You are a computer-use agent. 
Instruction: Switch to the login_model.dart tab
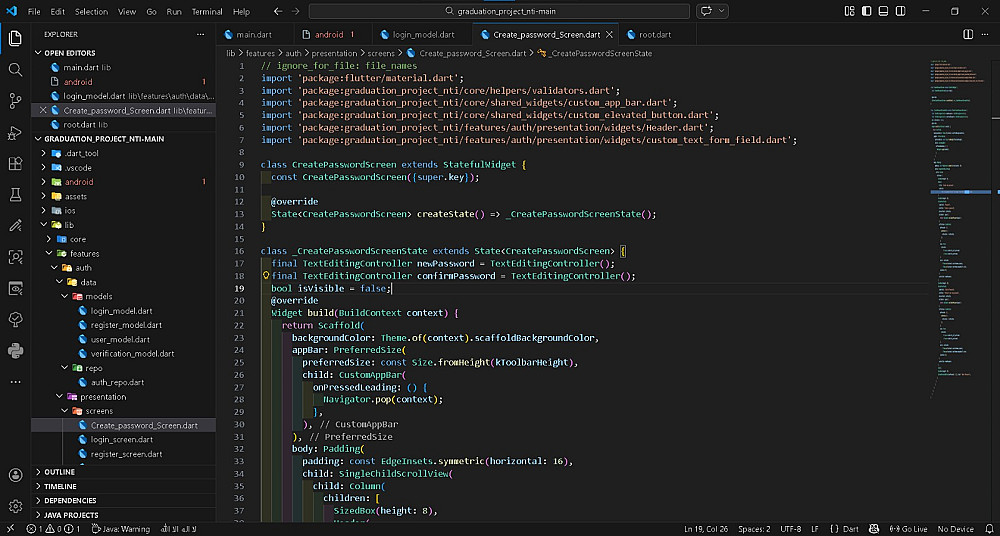419,34
